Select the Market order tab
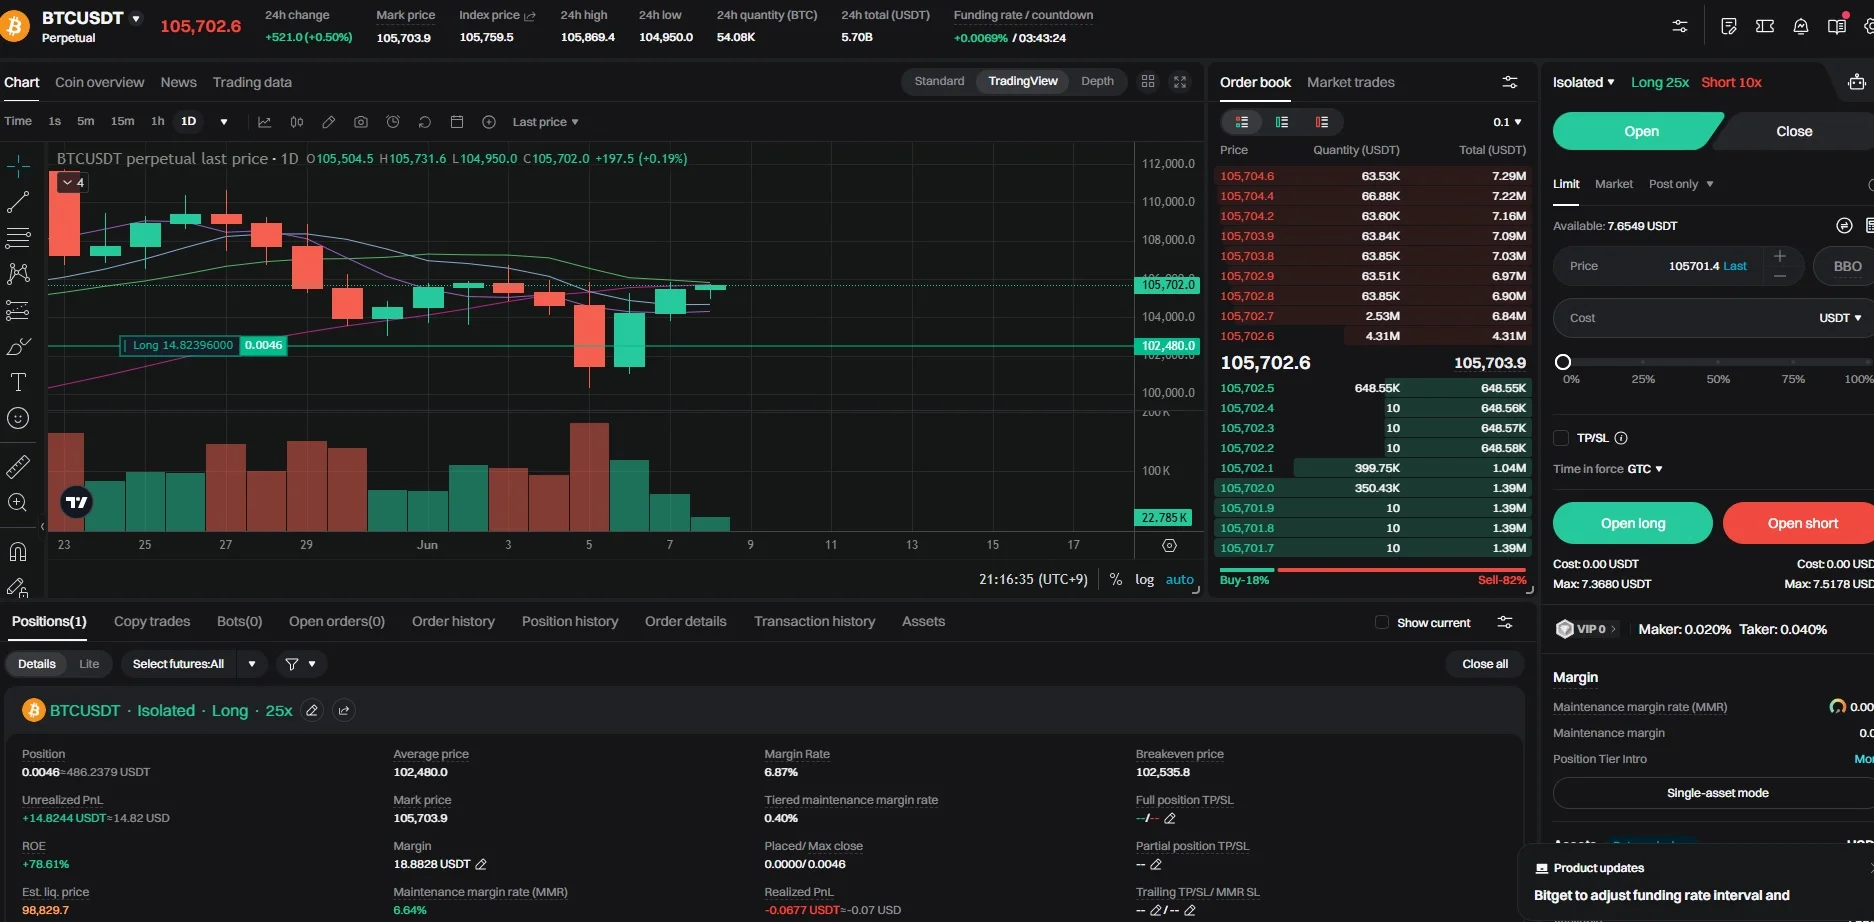The width and height of the screenshot is (1874, 922). point(1613,184)
